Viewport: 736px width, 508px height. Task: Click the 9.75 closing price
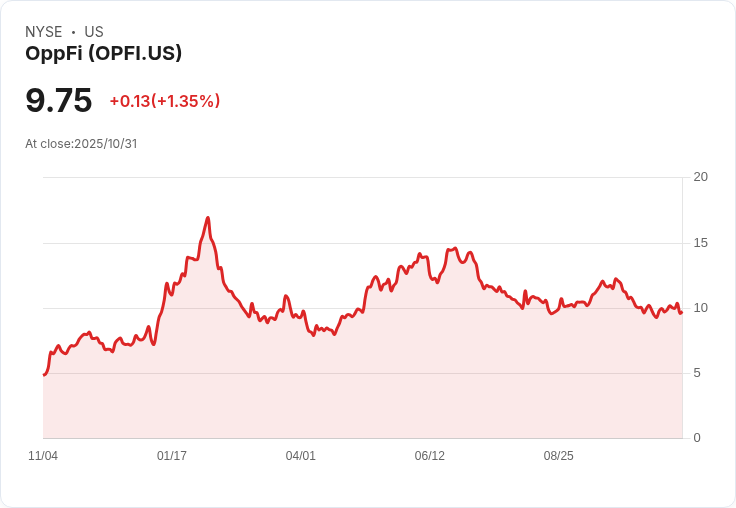click(58, 100)
